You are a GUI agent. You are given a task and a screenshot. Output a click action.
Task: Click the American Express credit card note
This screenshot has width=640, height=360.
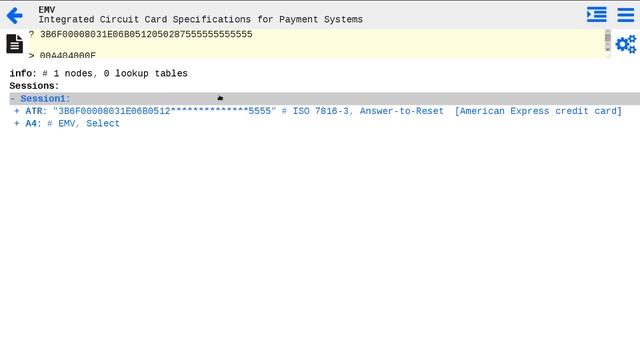coord(538,111)
